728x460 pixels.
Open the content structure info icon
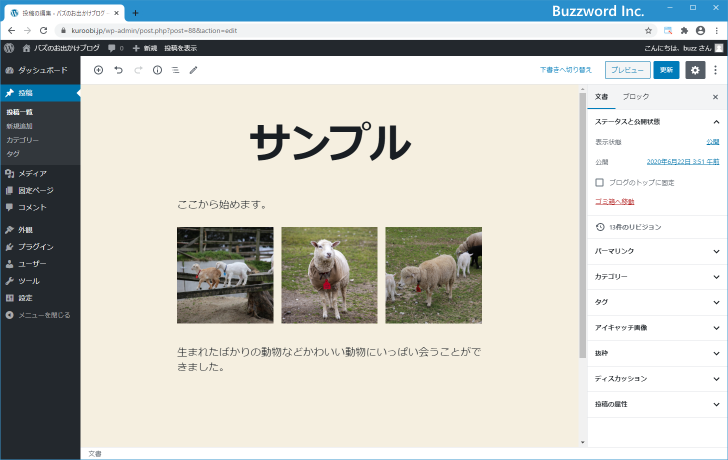[157, 70]
